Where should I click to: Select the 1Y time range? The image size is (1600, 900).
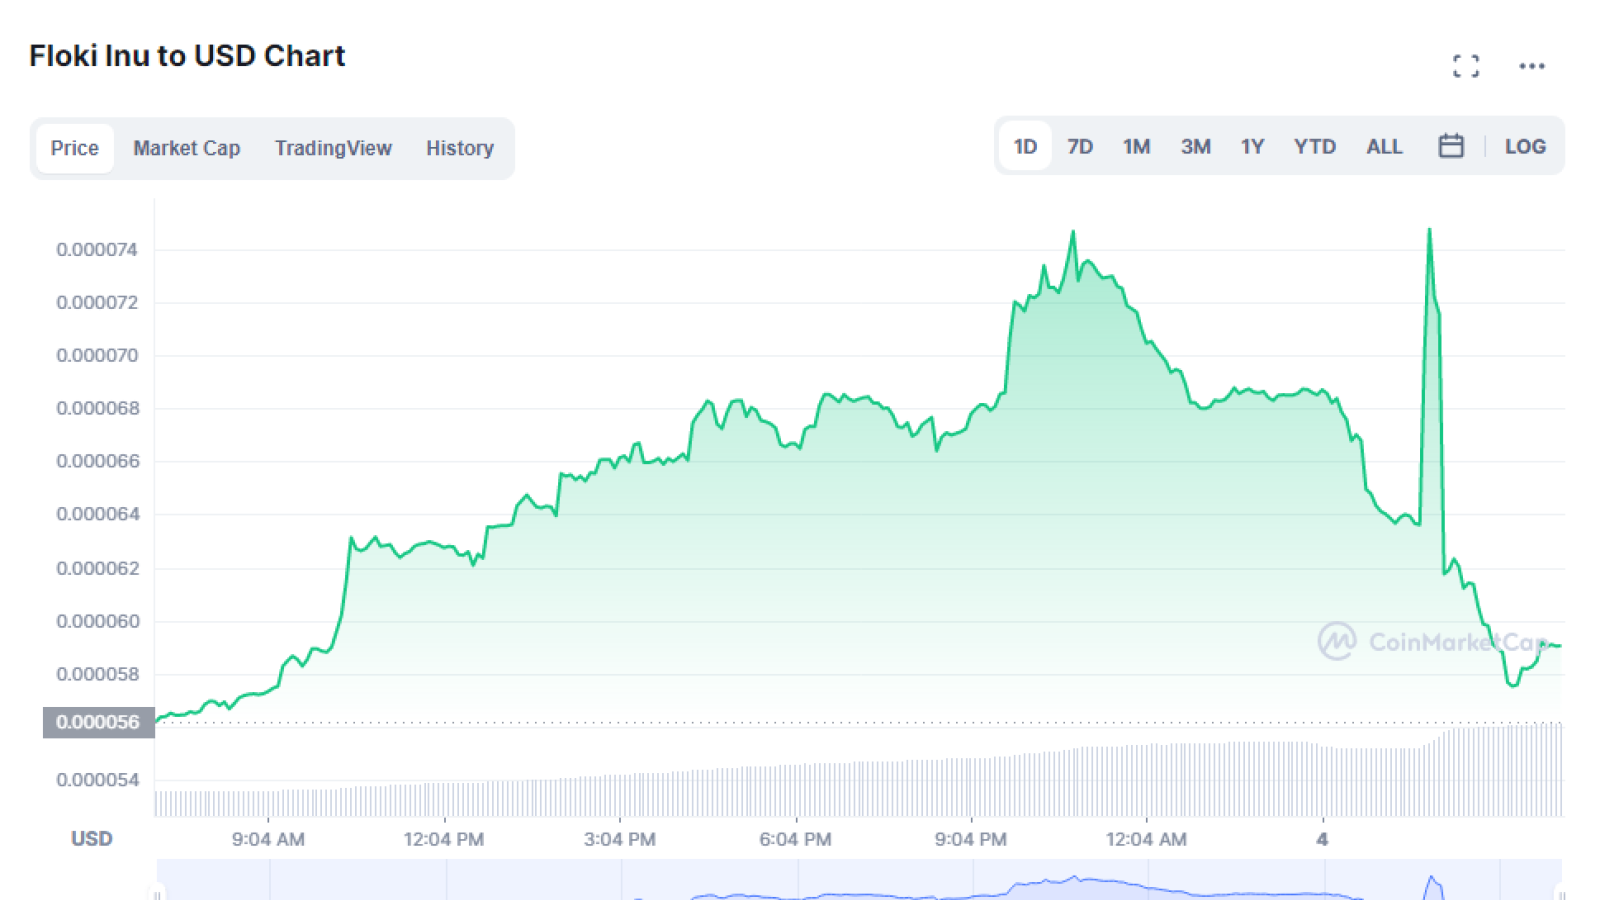[1253, 146]
